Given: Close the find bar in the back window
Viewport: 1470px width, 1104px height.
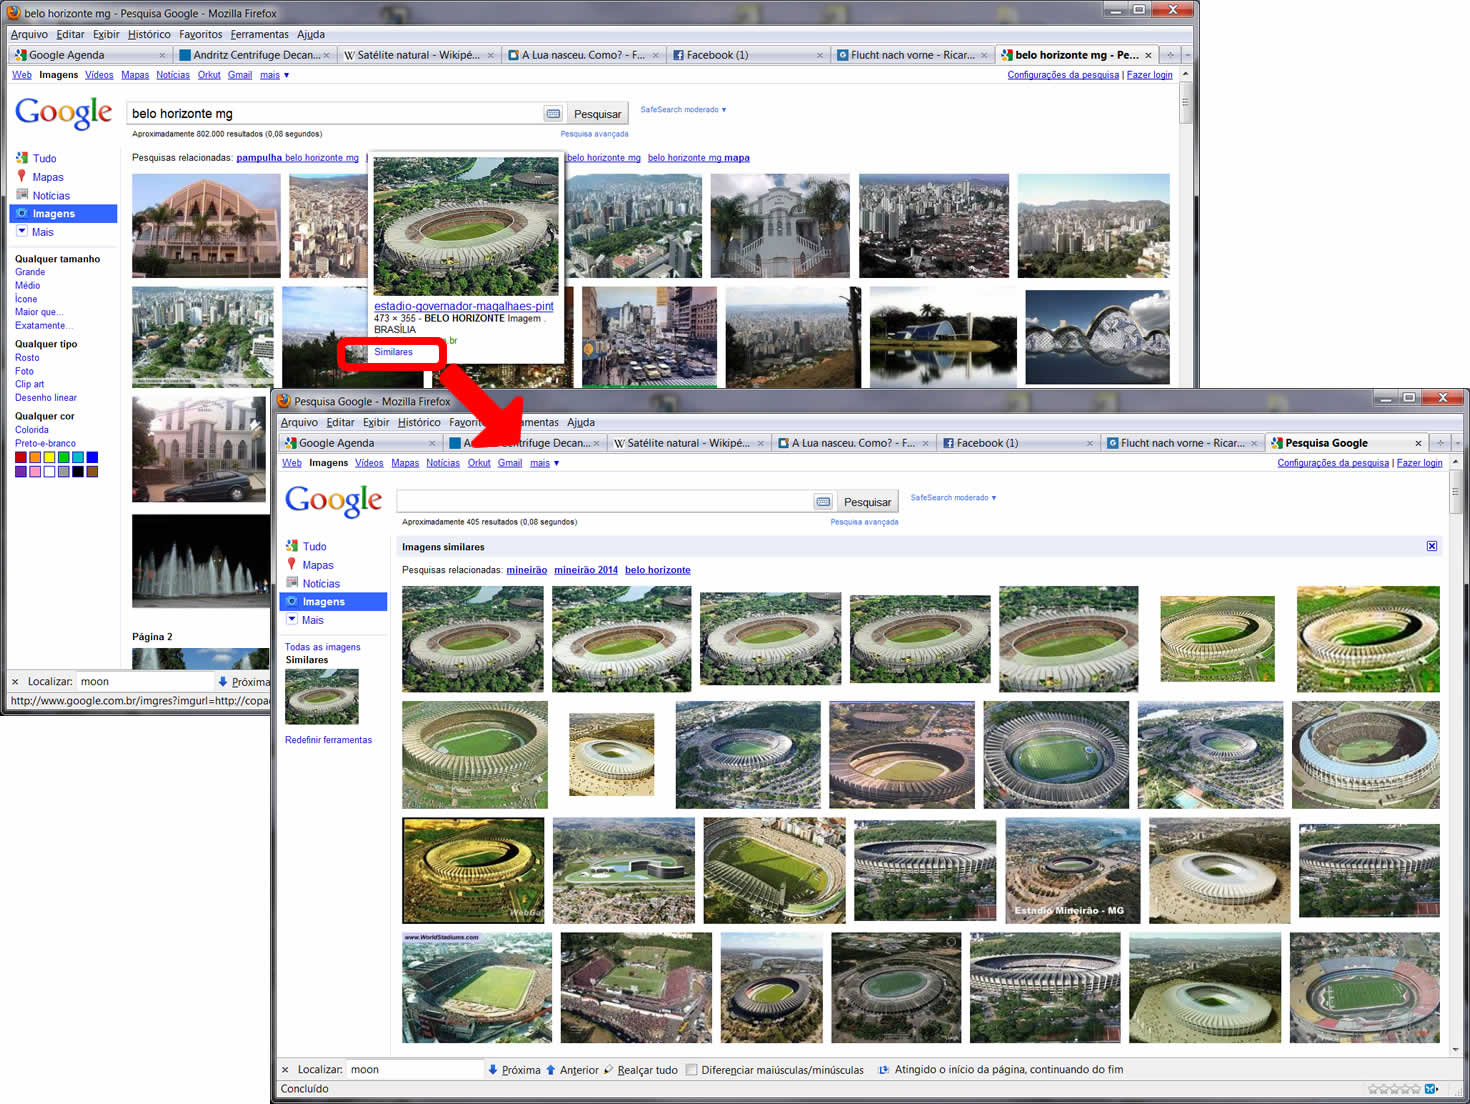Looking at the screenshot, I should point(15,682).
